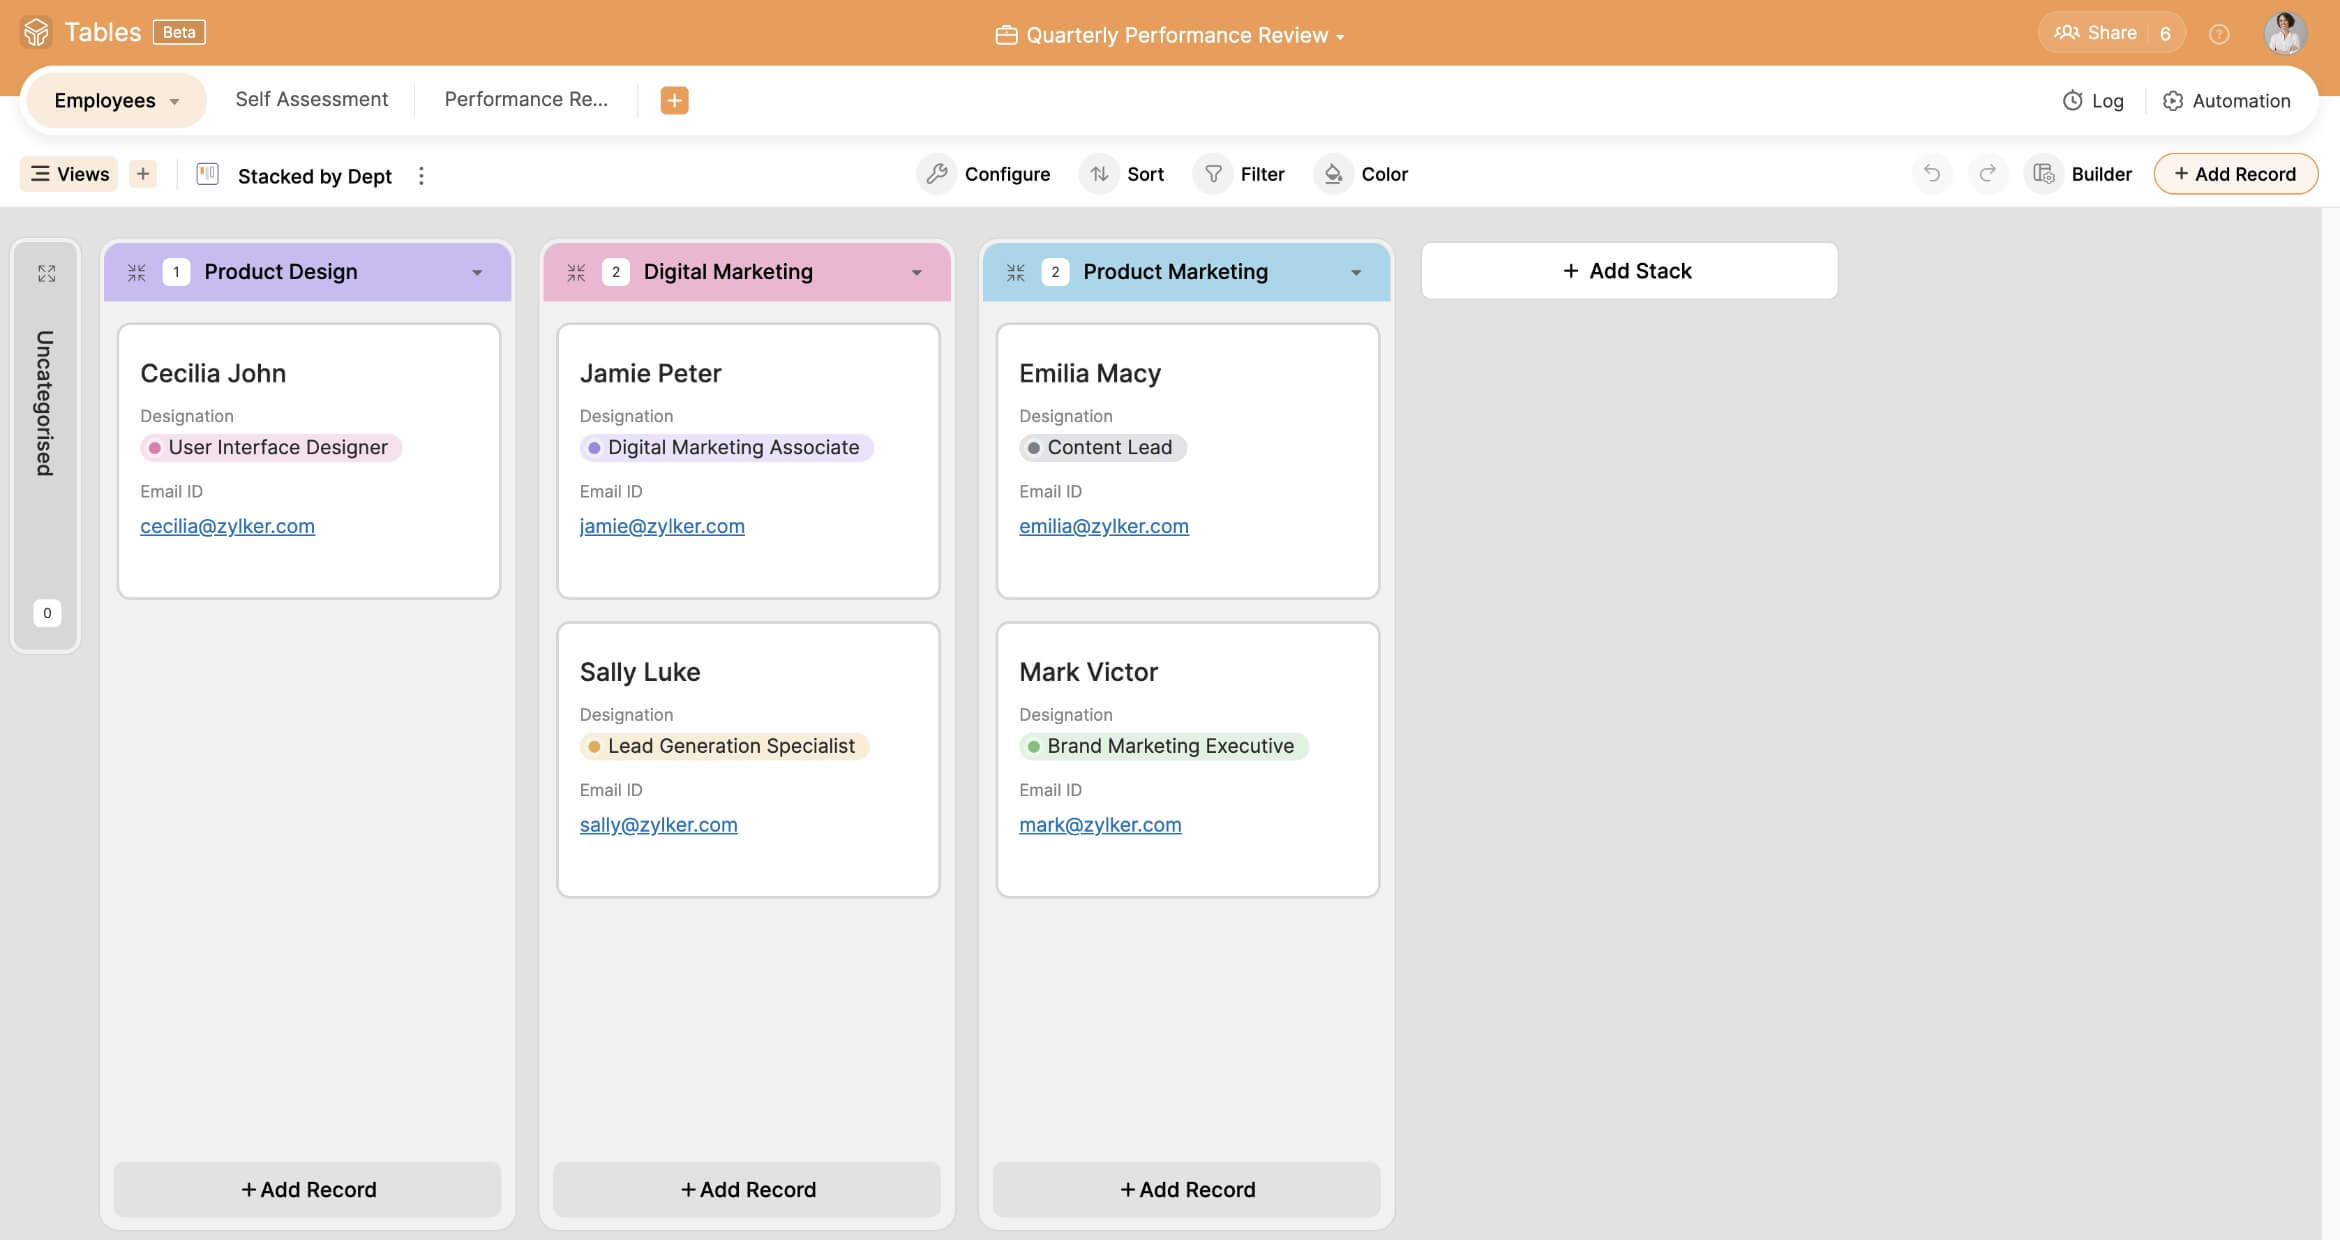Open the Product Marketing stack dropdown arrow
2340x1240 pixels.
(x=1356, y=272)
